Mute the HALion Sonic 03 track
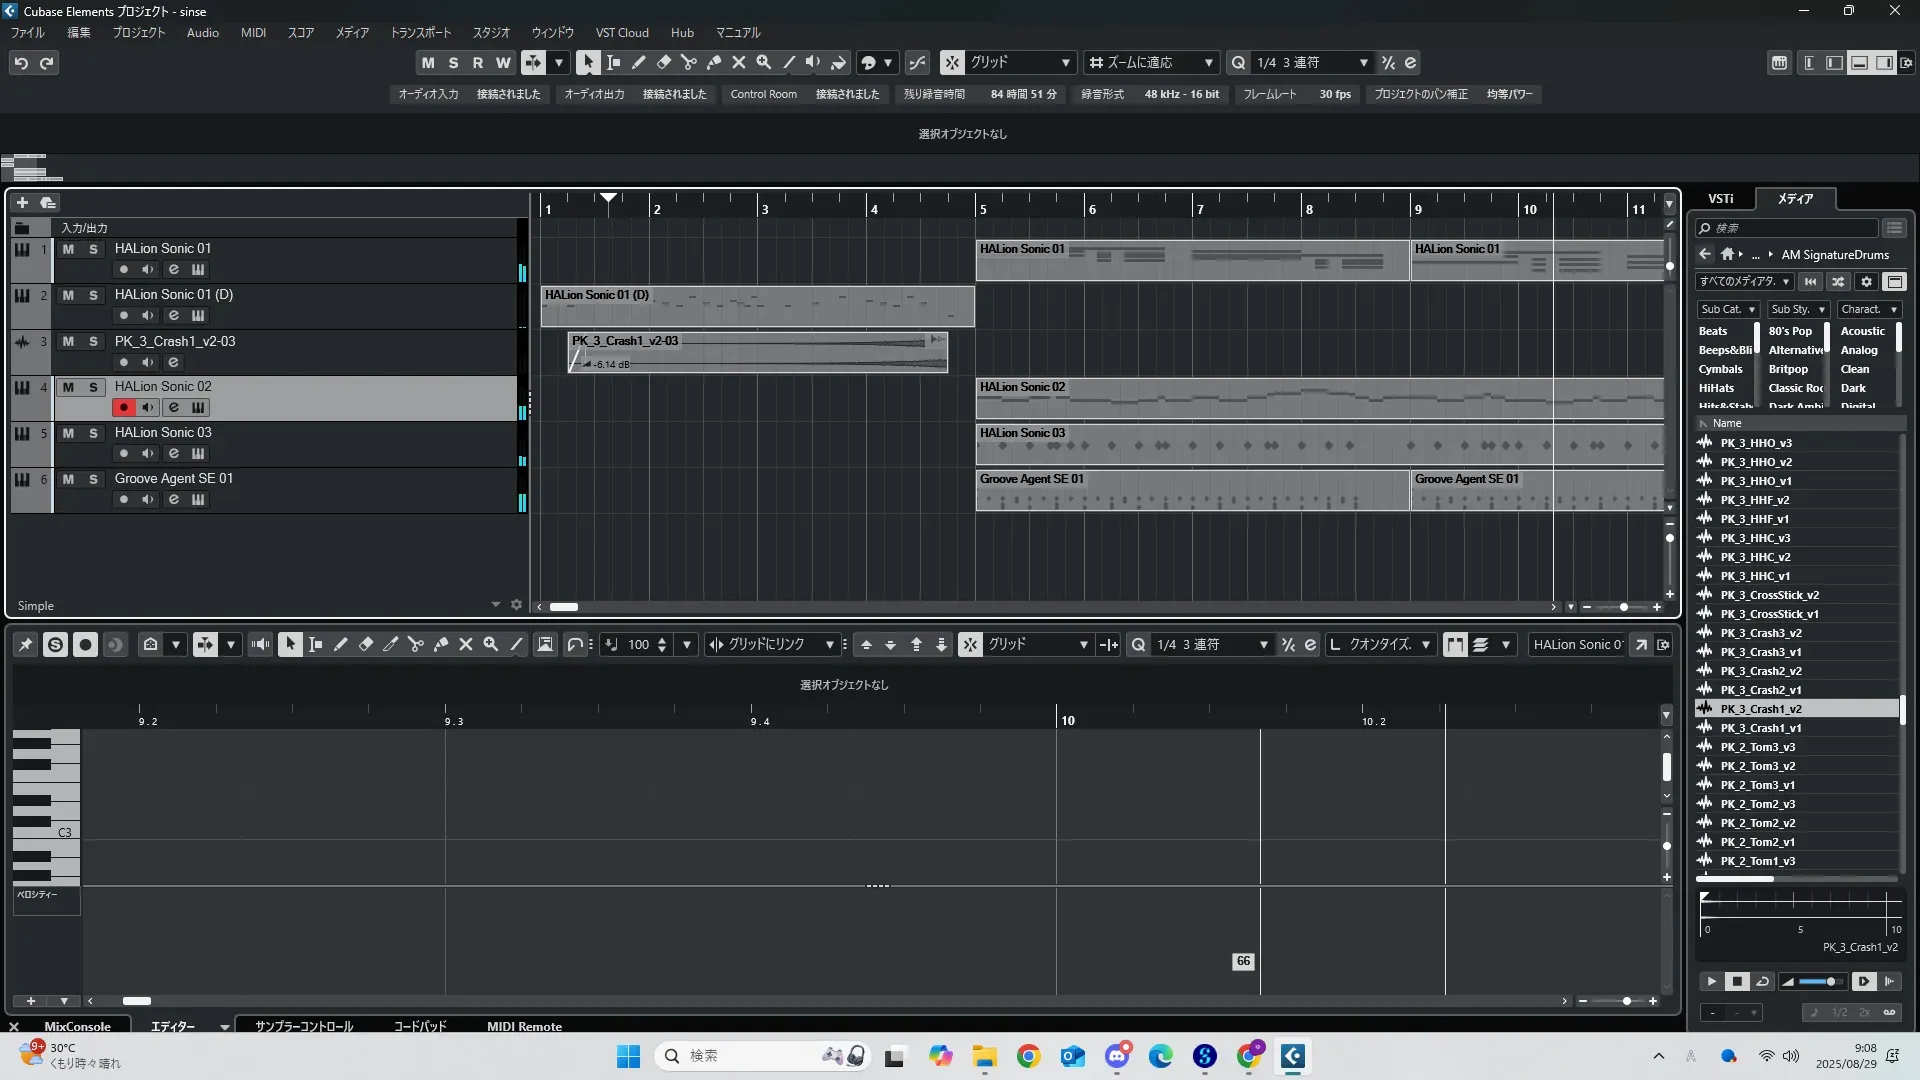 coord(68,433)
